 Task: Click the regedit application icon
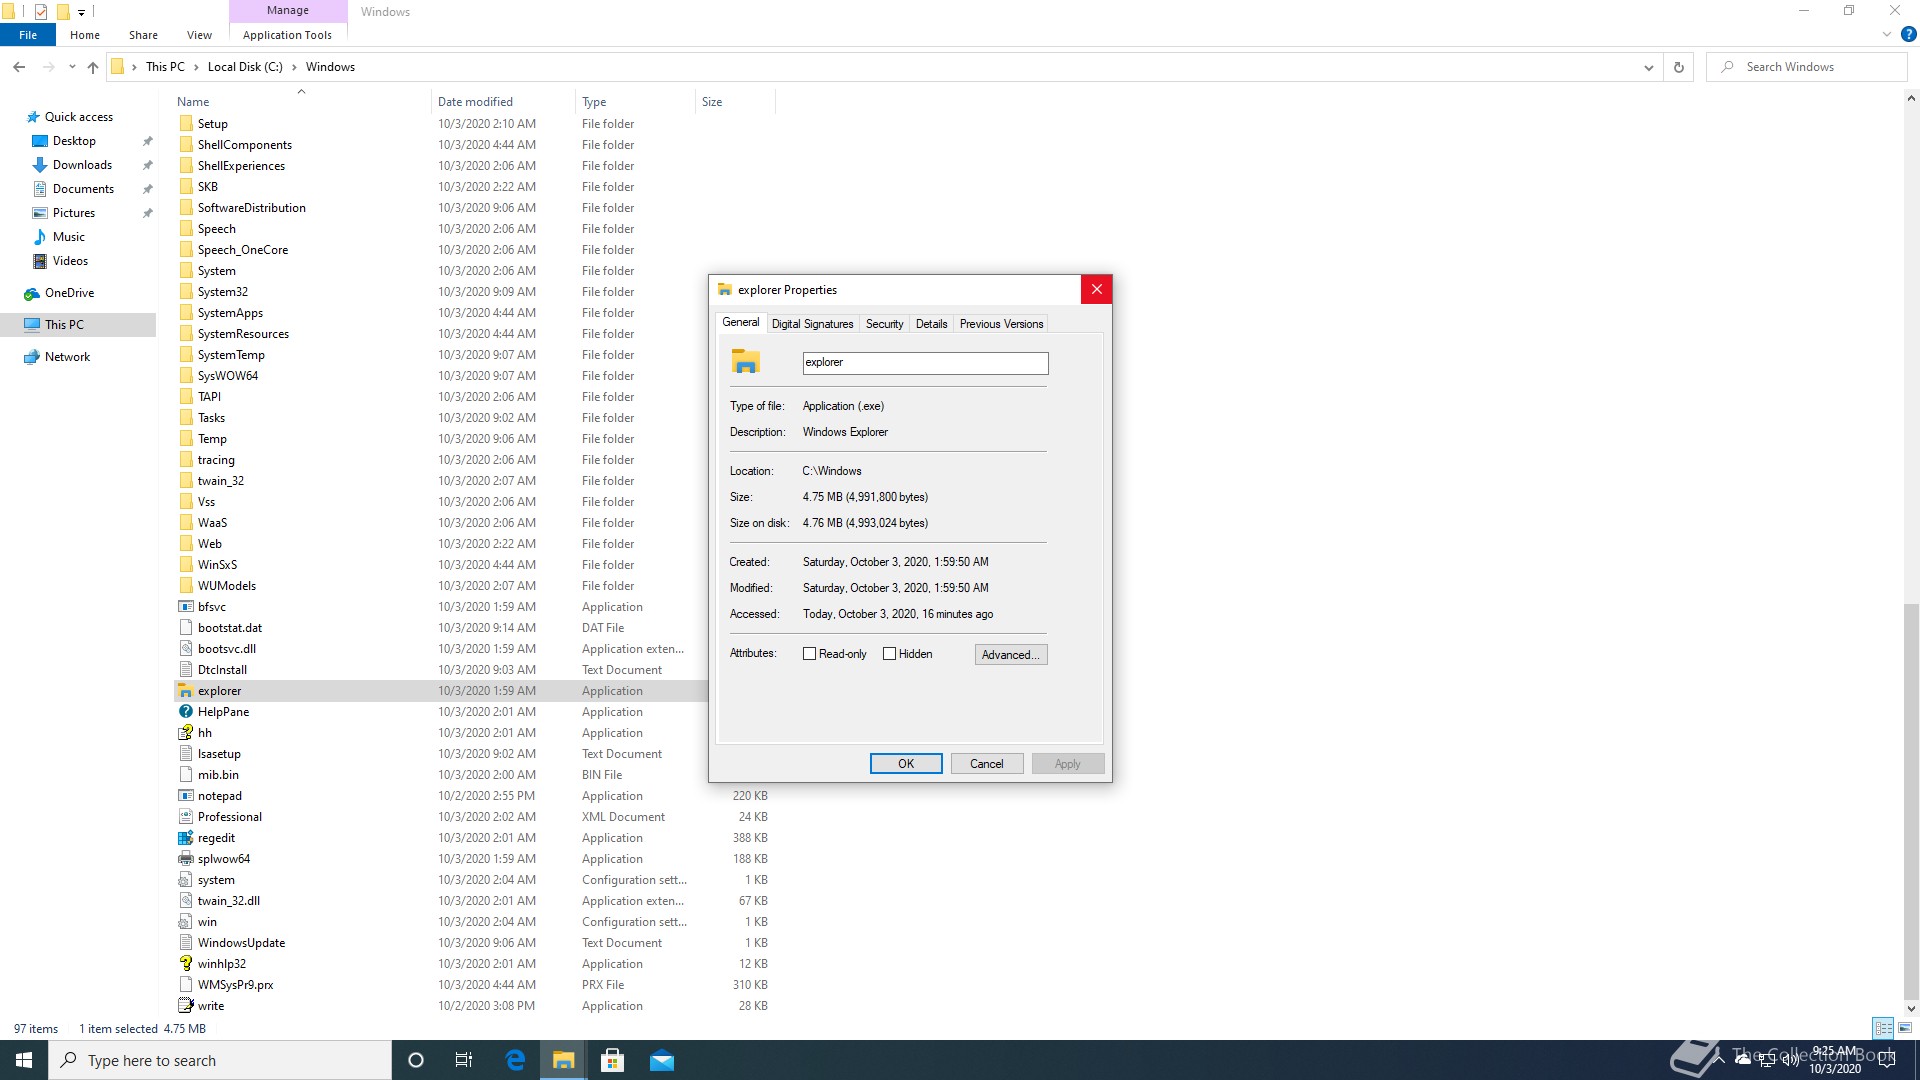(185, 838)
